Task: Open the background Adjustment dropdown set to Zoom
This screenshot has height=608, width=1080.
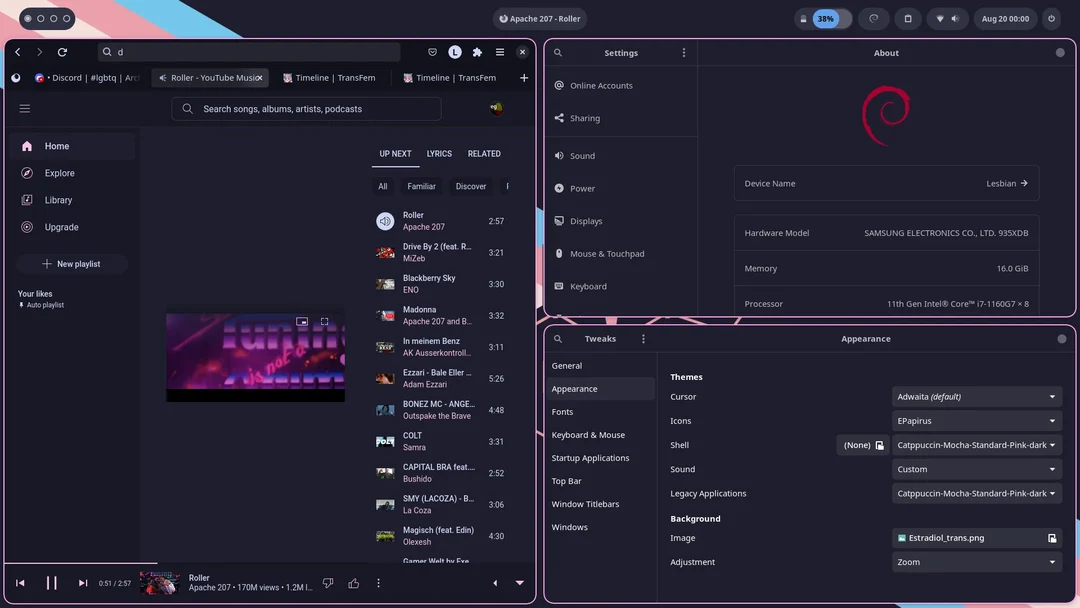Action: coord(975,561)
